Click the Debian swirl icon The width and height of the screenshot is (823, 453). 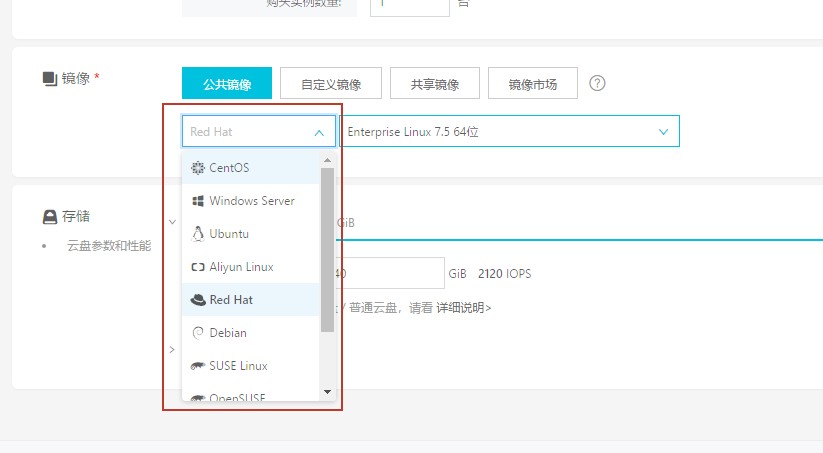coord(197,333)
